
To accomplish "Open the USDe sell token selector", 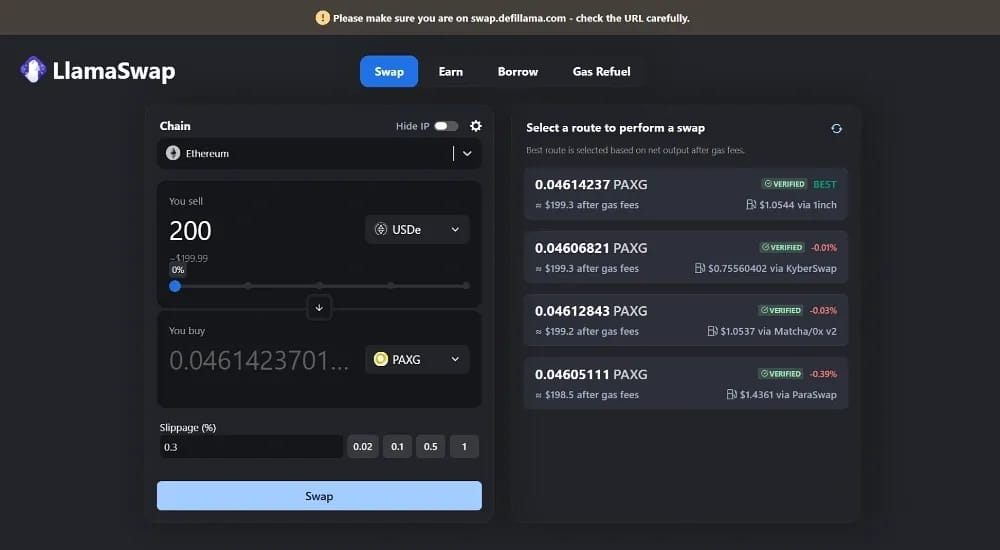I will click(417, 229).
